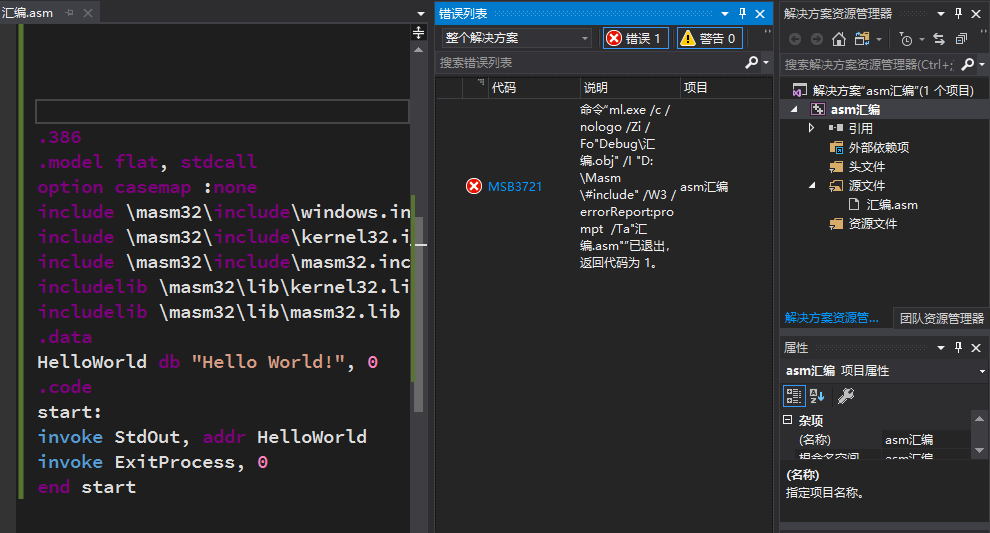Click the editor navigation bar box above .386
The height and width of the screenshot is (533, 990).
pyautogui.click(x=222, y=111)
